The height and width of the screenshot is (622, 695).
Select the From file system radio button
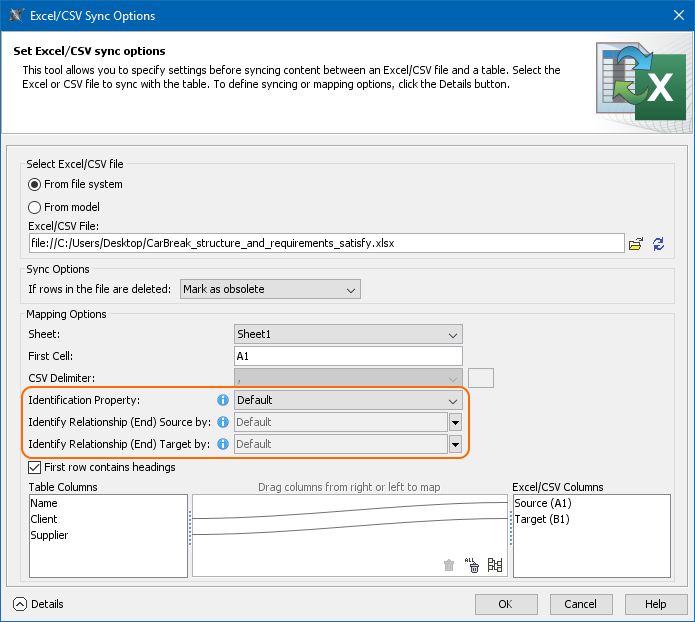click(35, 184)
